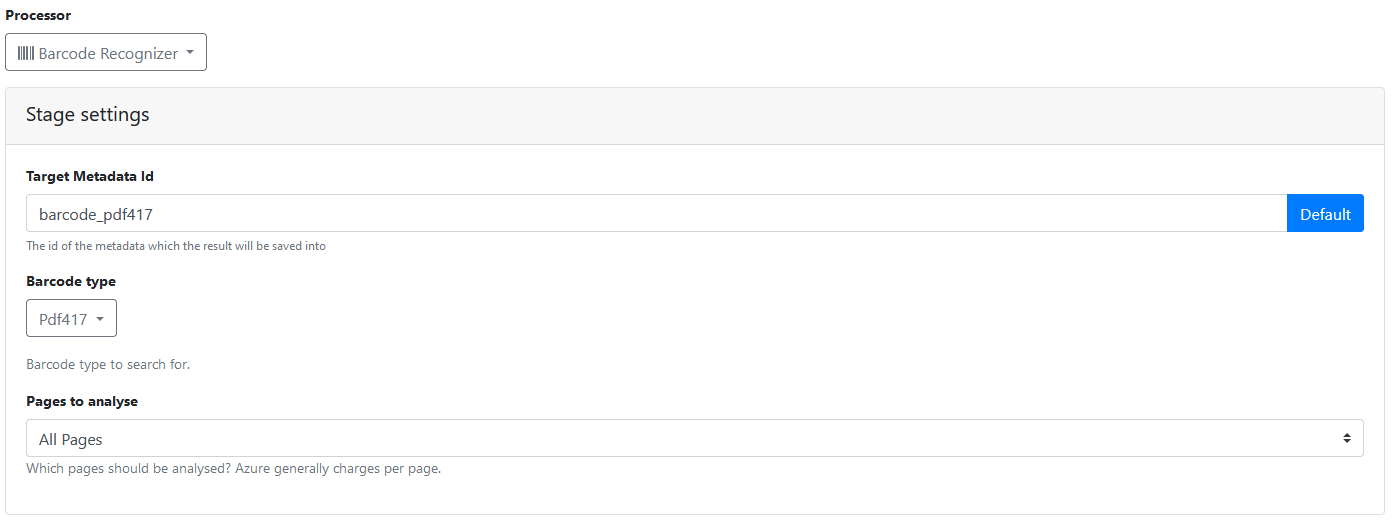This screenshot has height=520, width=1394.
Task: Click the caret arrow beside Barcode Recognizer
Action: click(190, 52)
